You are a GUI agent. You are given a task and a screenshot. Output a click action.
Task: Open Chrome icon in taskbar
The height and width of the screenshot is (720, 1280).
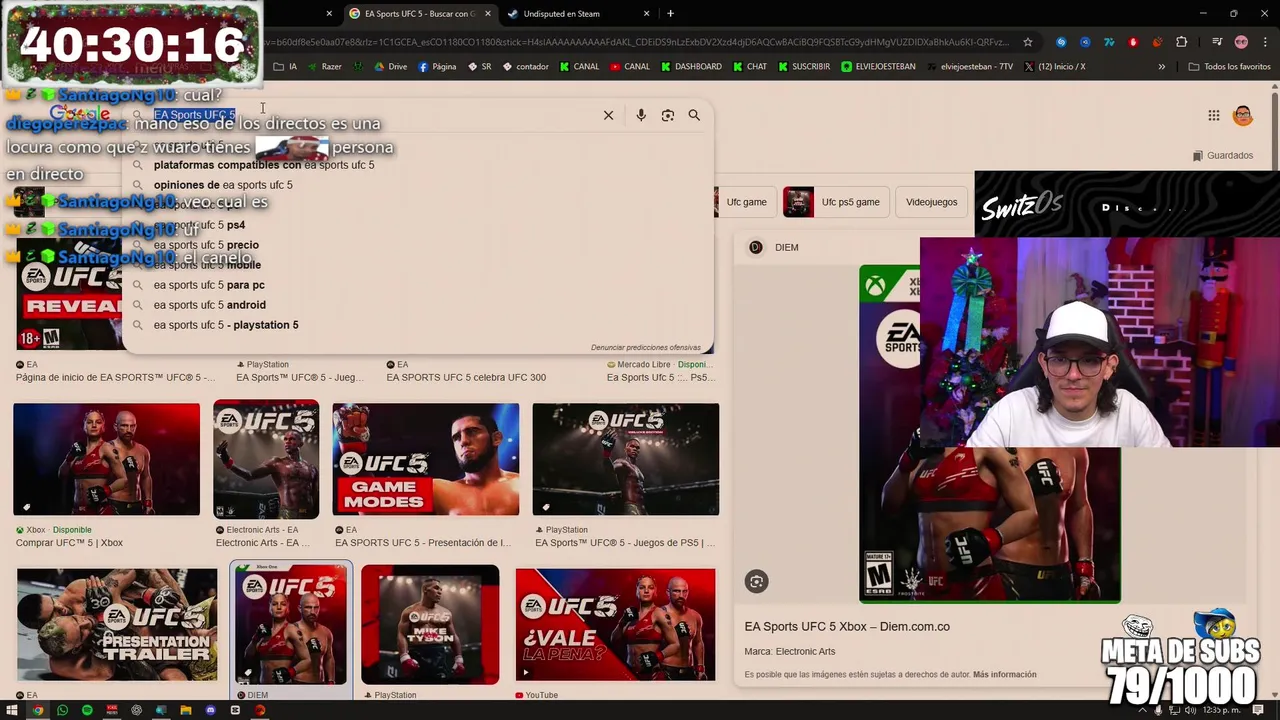38,710
